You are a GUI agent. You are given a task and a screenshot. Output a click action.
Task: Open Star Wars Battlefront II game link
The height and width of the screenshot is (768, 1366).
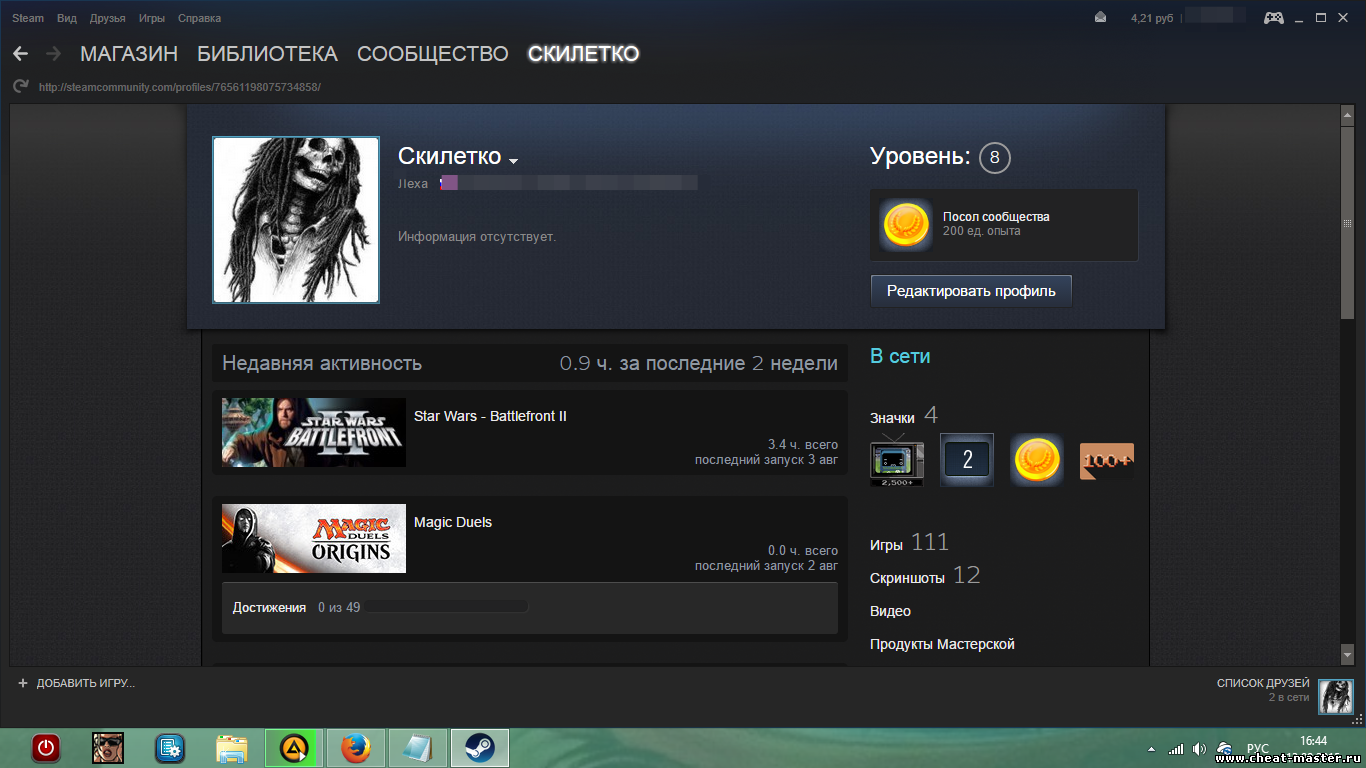(x=490, y=416)
